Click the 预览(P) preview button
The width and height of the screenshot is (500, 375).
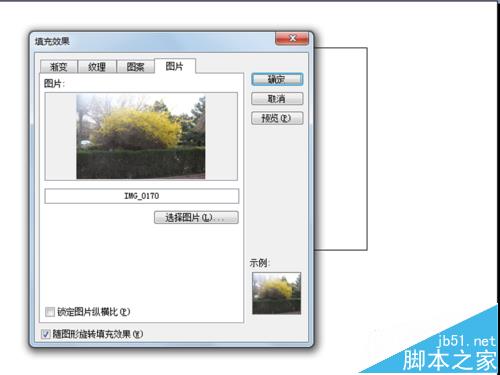pyautogui.click(x=277, y=118)
